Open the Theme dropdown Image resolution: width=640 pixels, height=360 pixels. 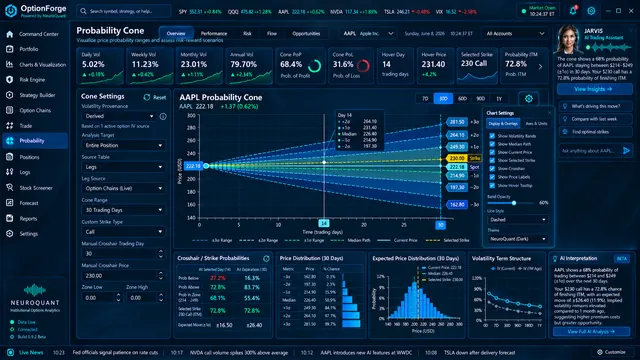point(517,239)
